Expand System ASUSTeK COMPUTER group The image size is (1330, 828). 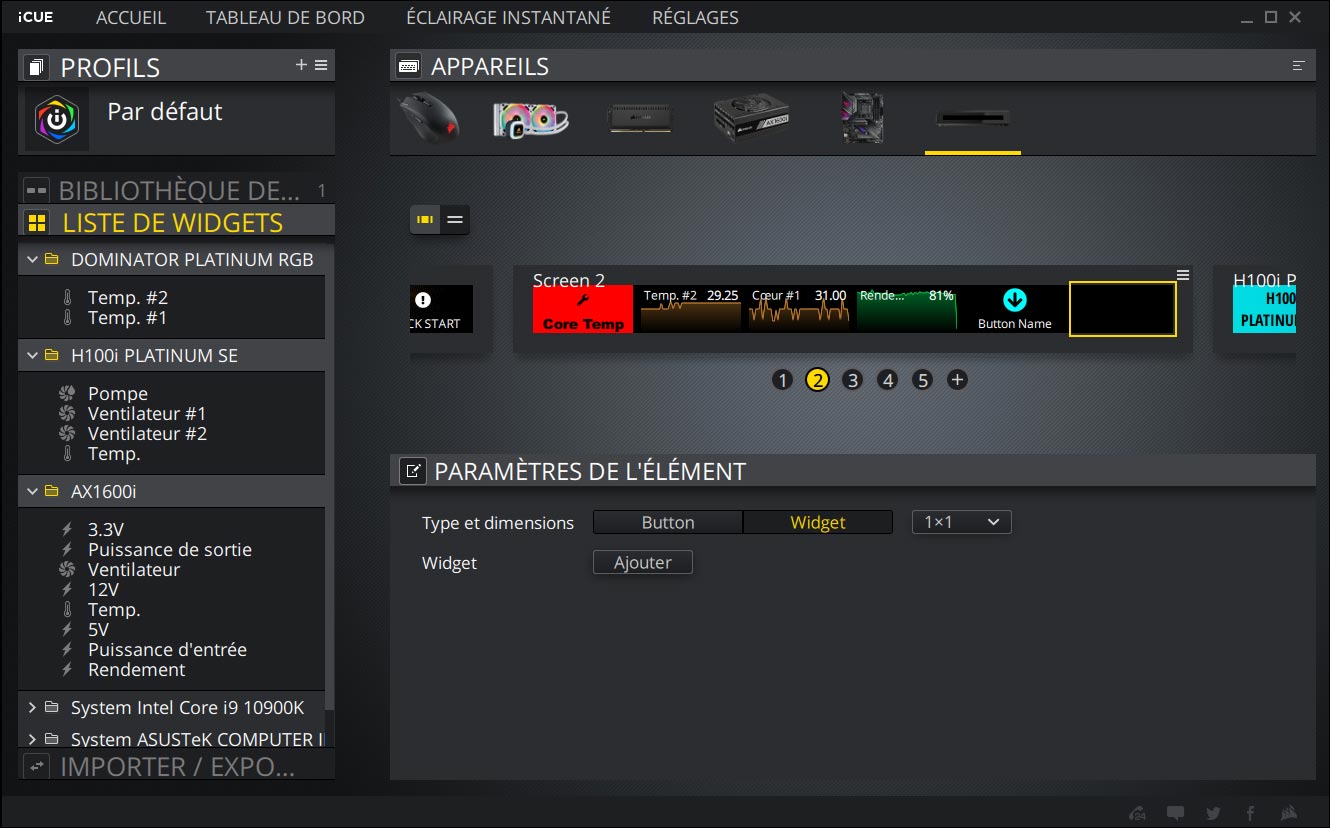click(x=33, y=740)
